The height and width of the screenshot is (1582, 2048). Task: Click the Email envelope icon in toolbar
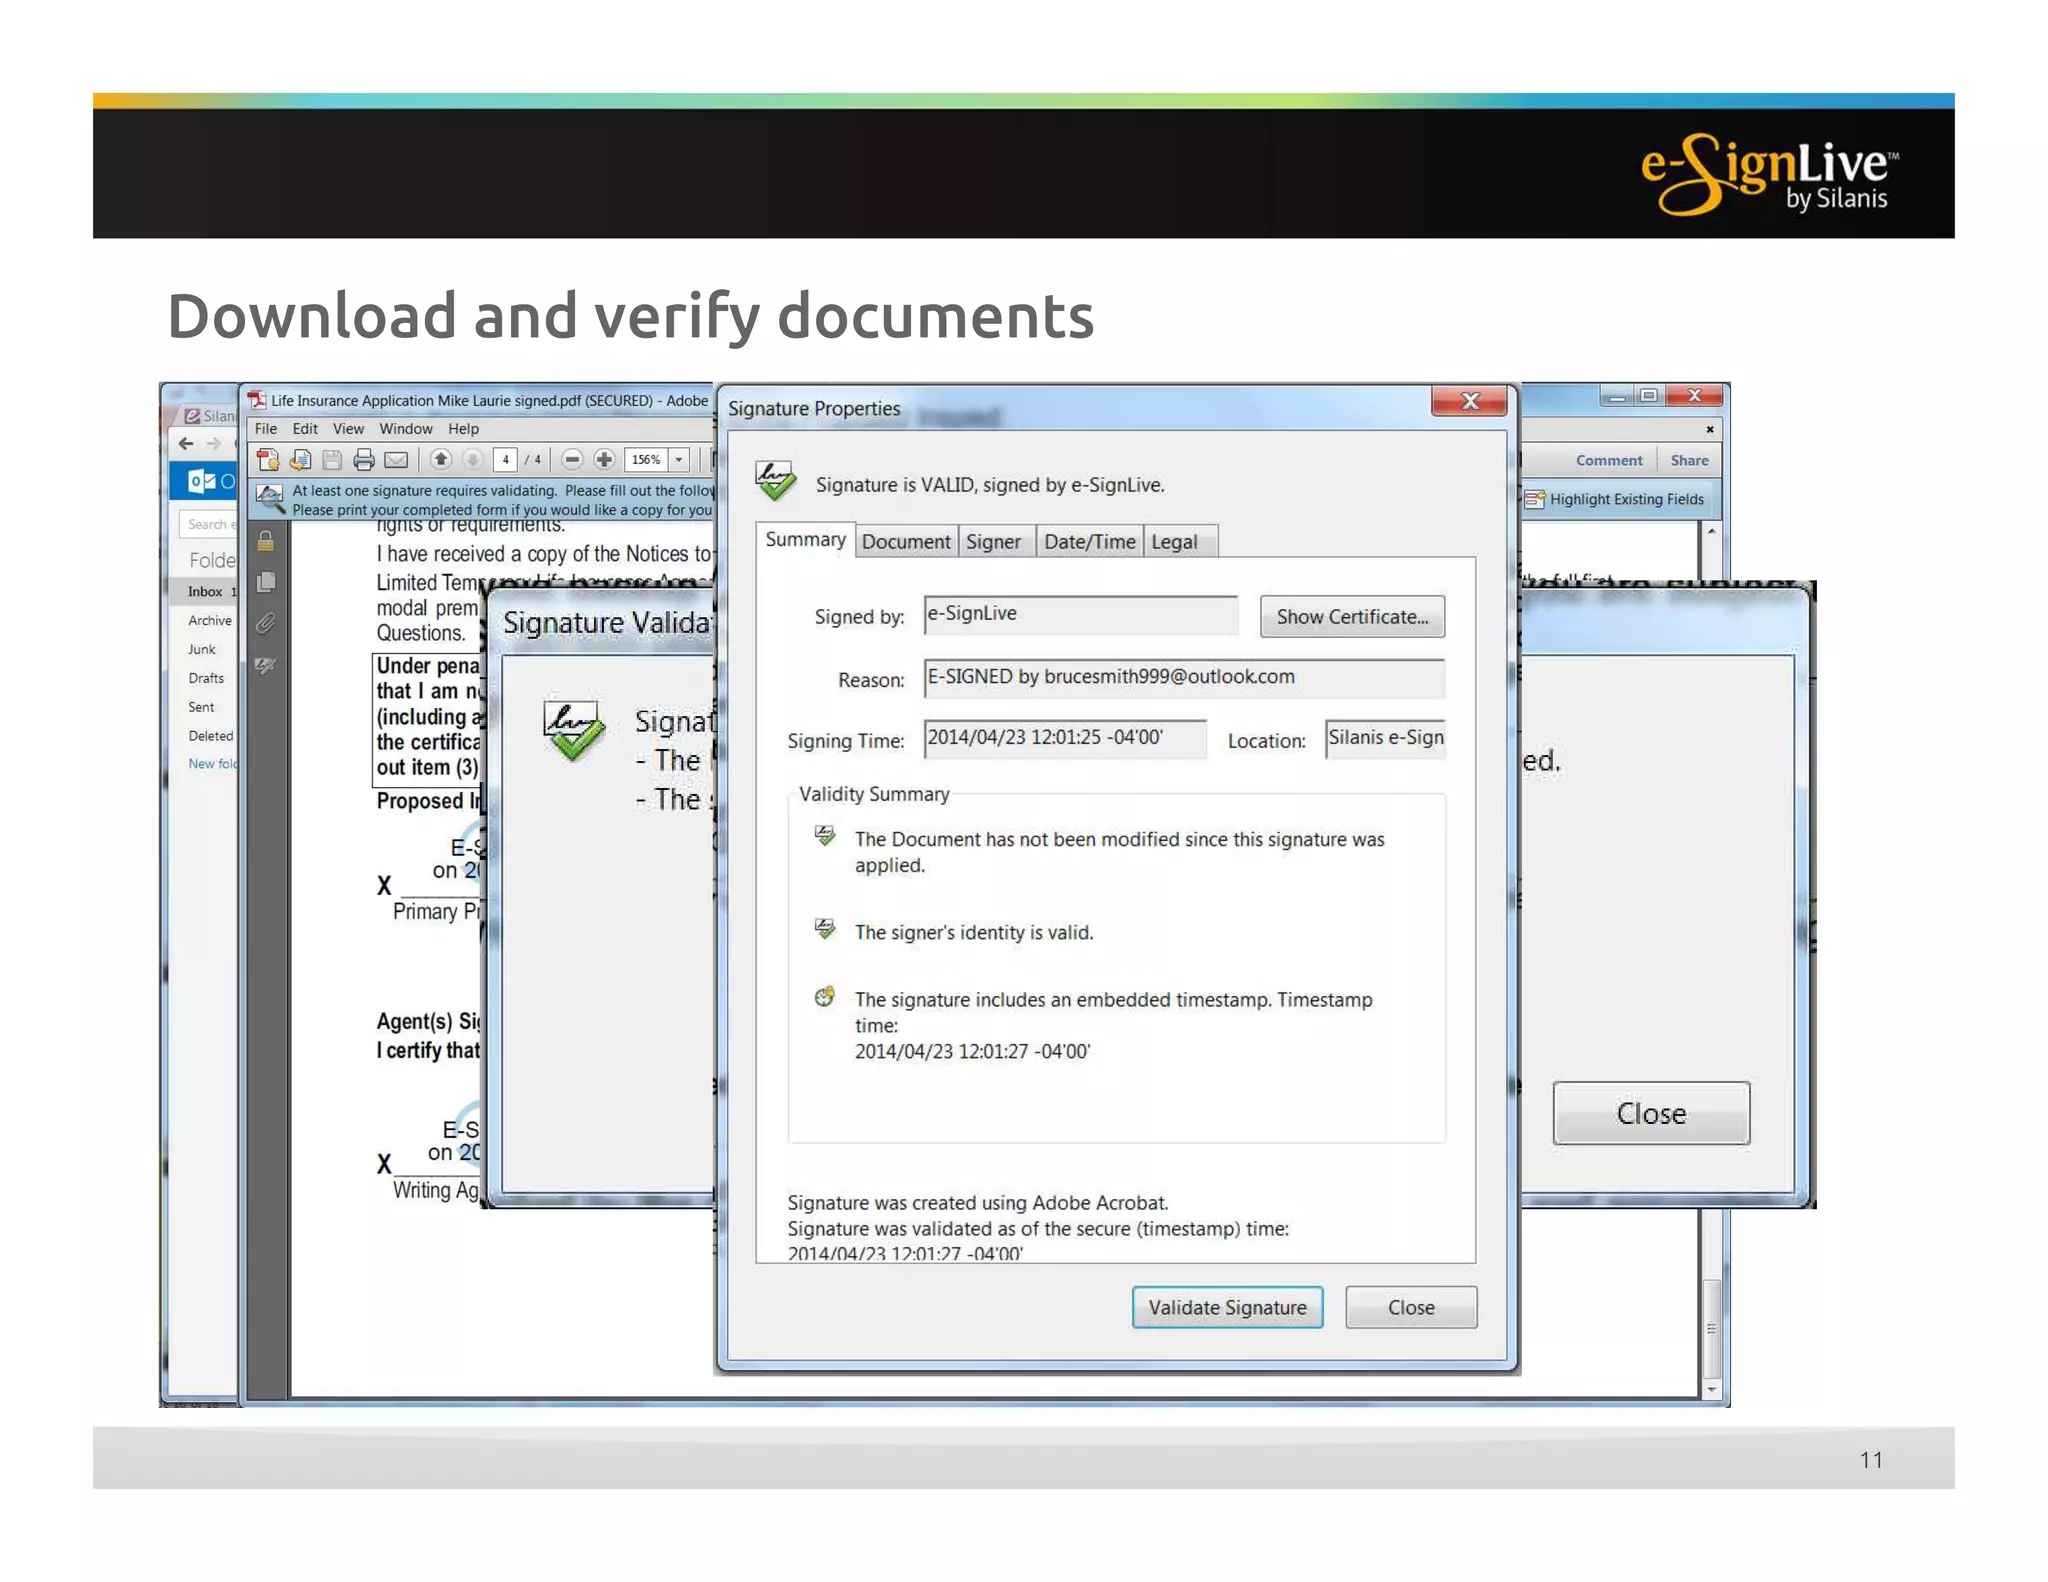(396, 460)
